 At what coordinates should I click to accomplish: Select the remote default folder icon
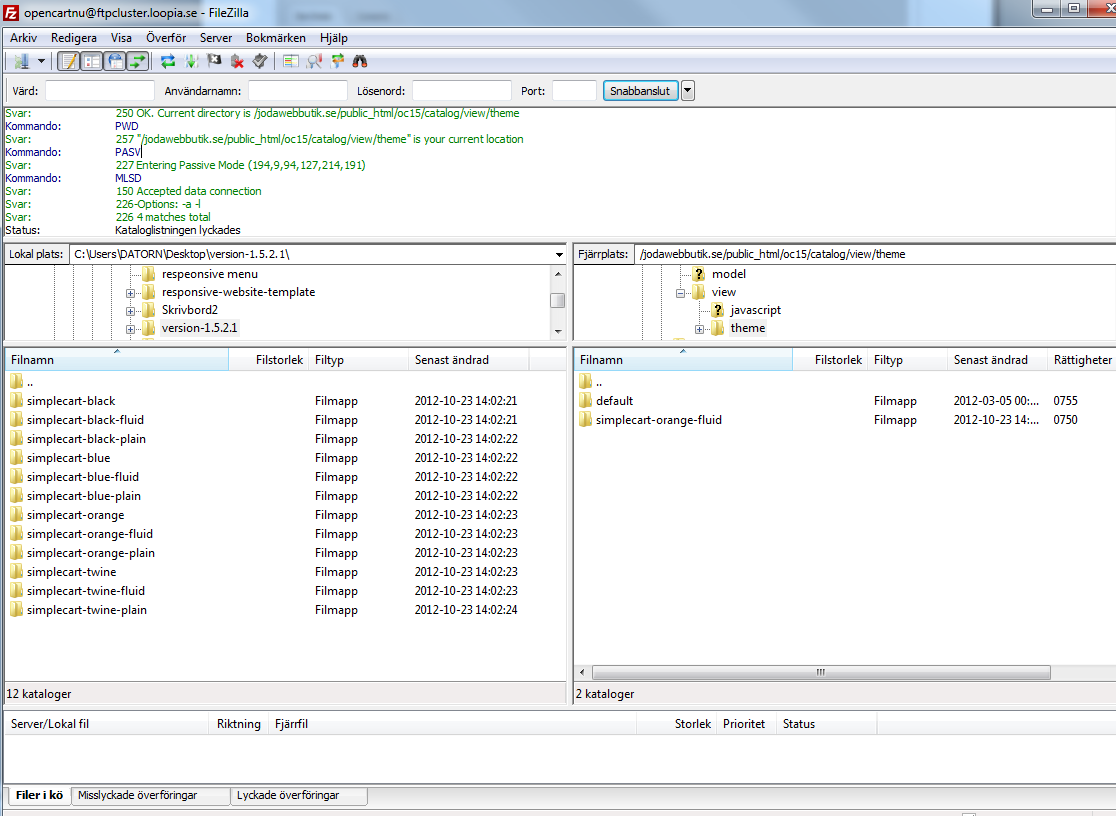pos(586,401)
